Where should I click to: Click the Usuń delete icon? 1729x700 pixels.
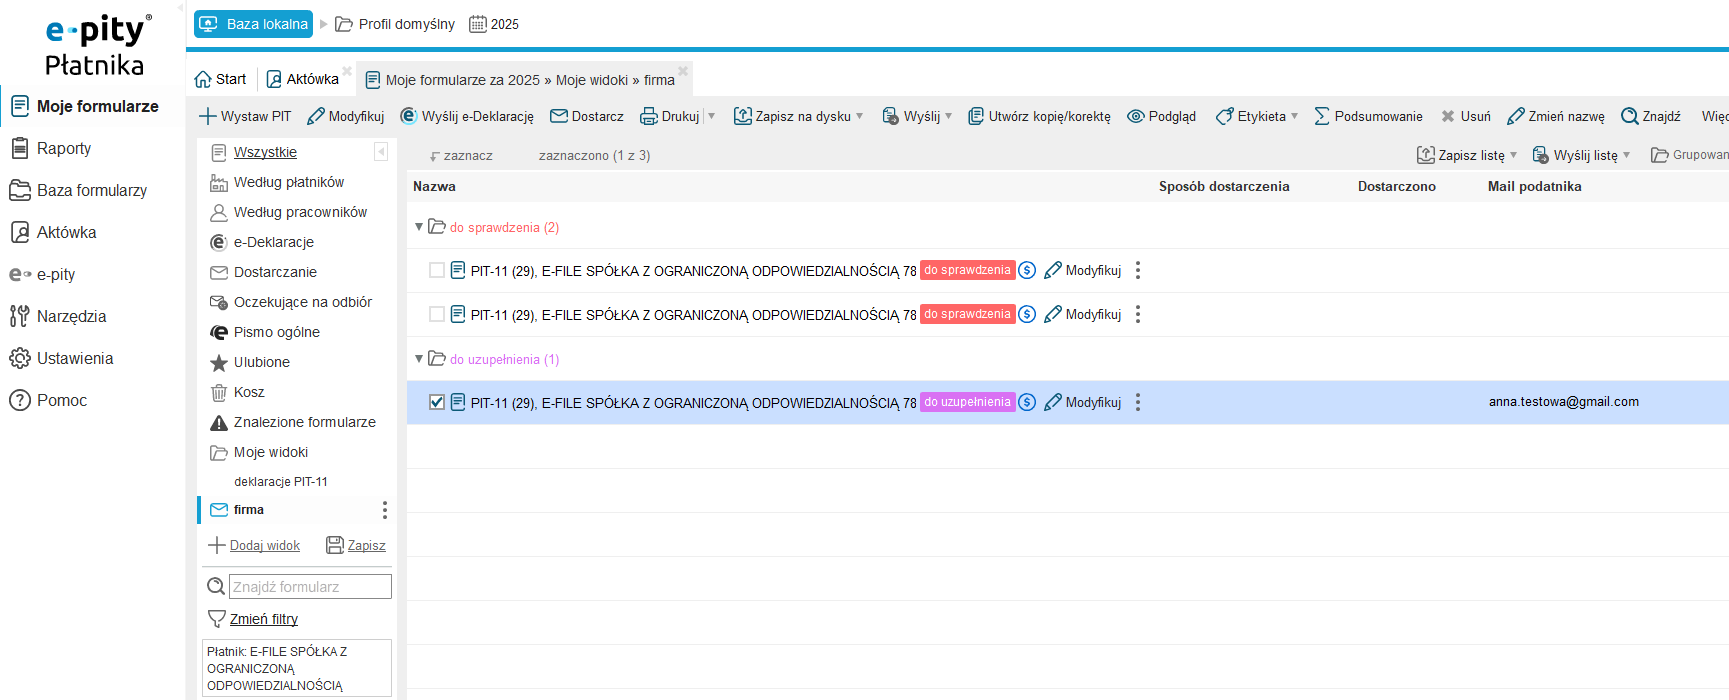tap(1448, 116)
